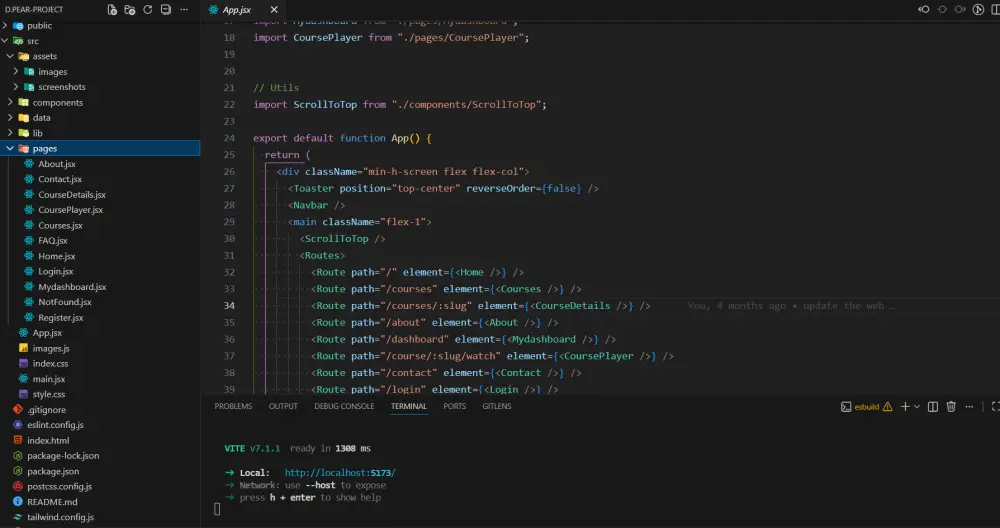
Task: Create a new terminal with plus icon
Action: pyautogui.click(x=905, y=407)
